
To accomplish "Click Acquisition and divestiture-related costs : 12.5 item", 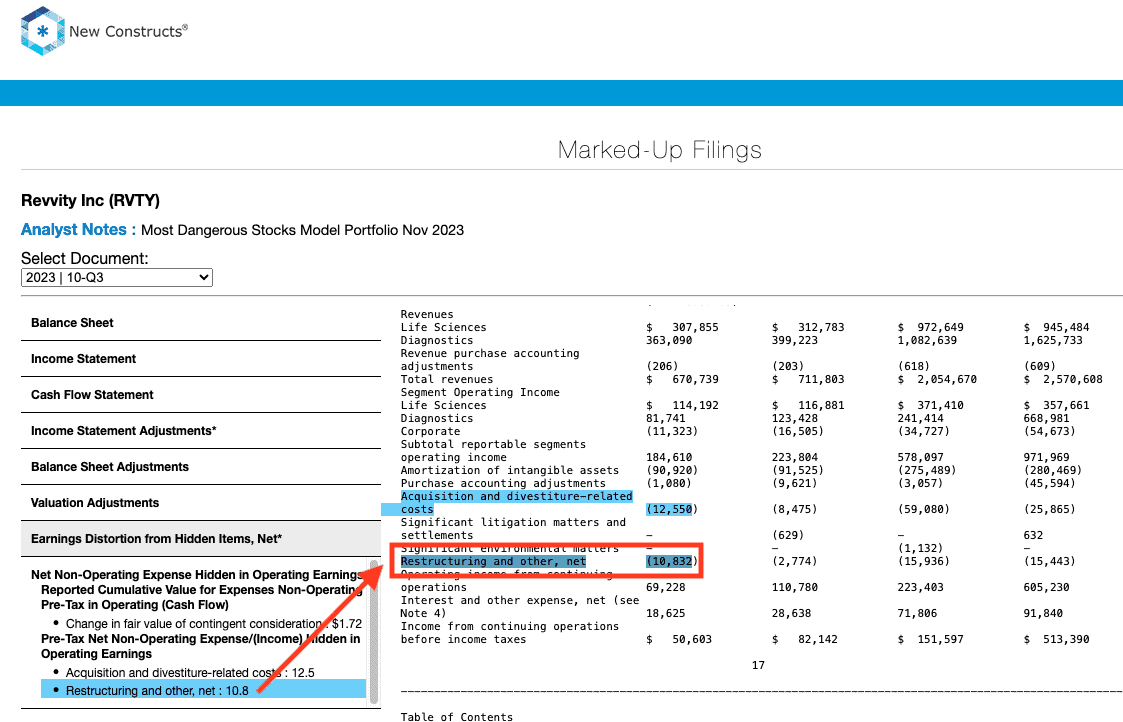I will coord(190,673).
